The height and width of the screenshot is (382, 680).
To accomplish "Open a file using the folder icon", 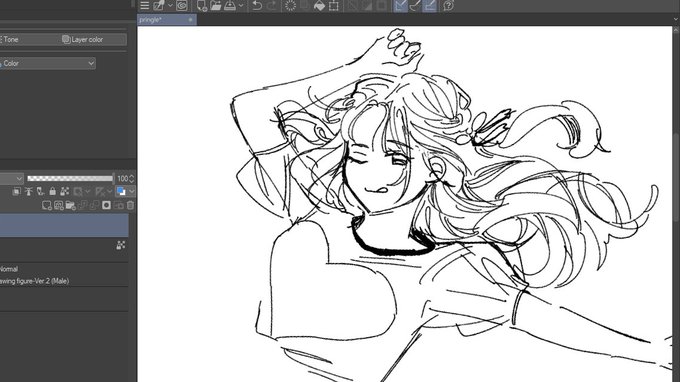I will pyautogui.click(x=216, y=5).
